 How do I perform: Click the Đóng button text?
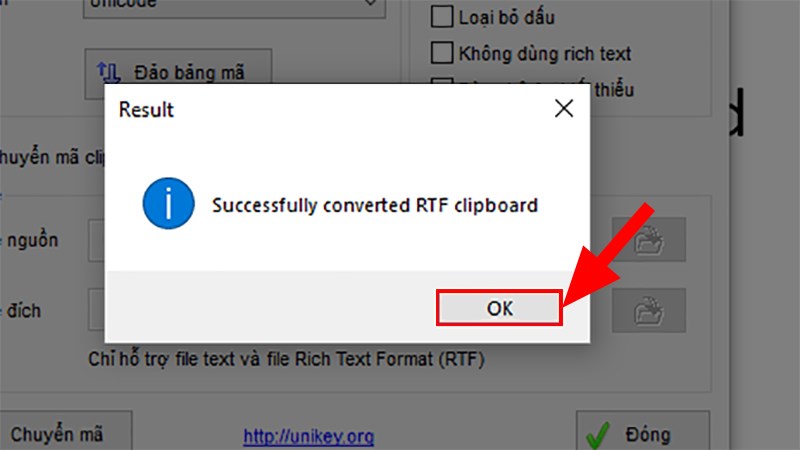[648, 435]
